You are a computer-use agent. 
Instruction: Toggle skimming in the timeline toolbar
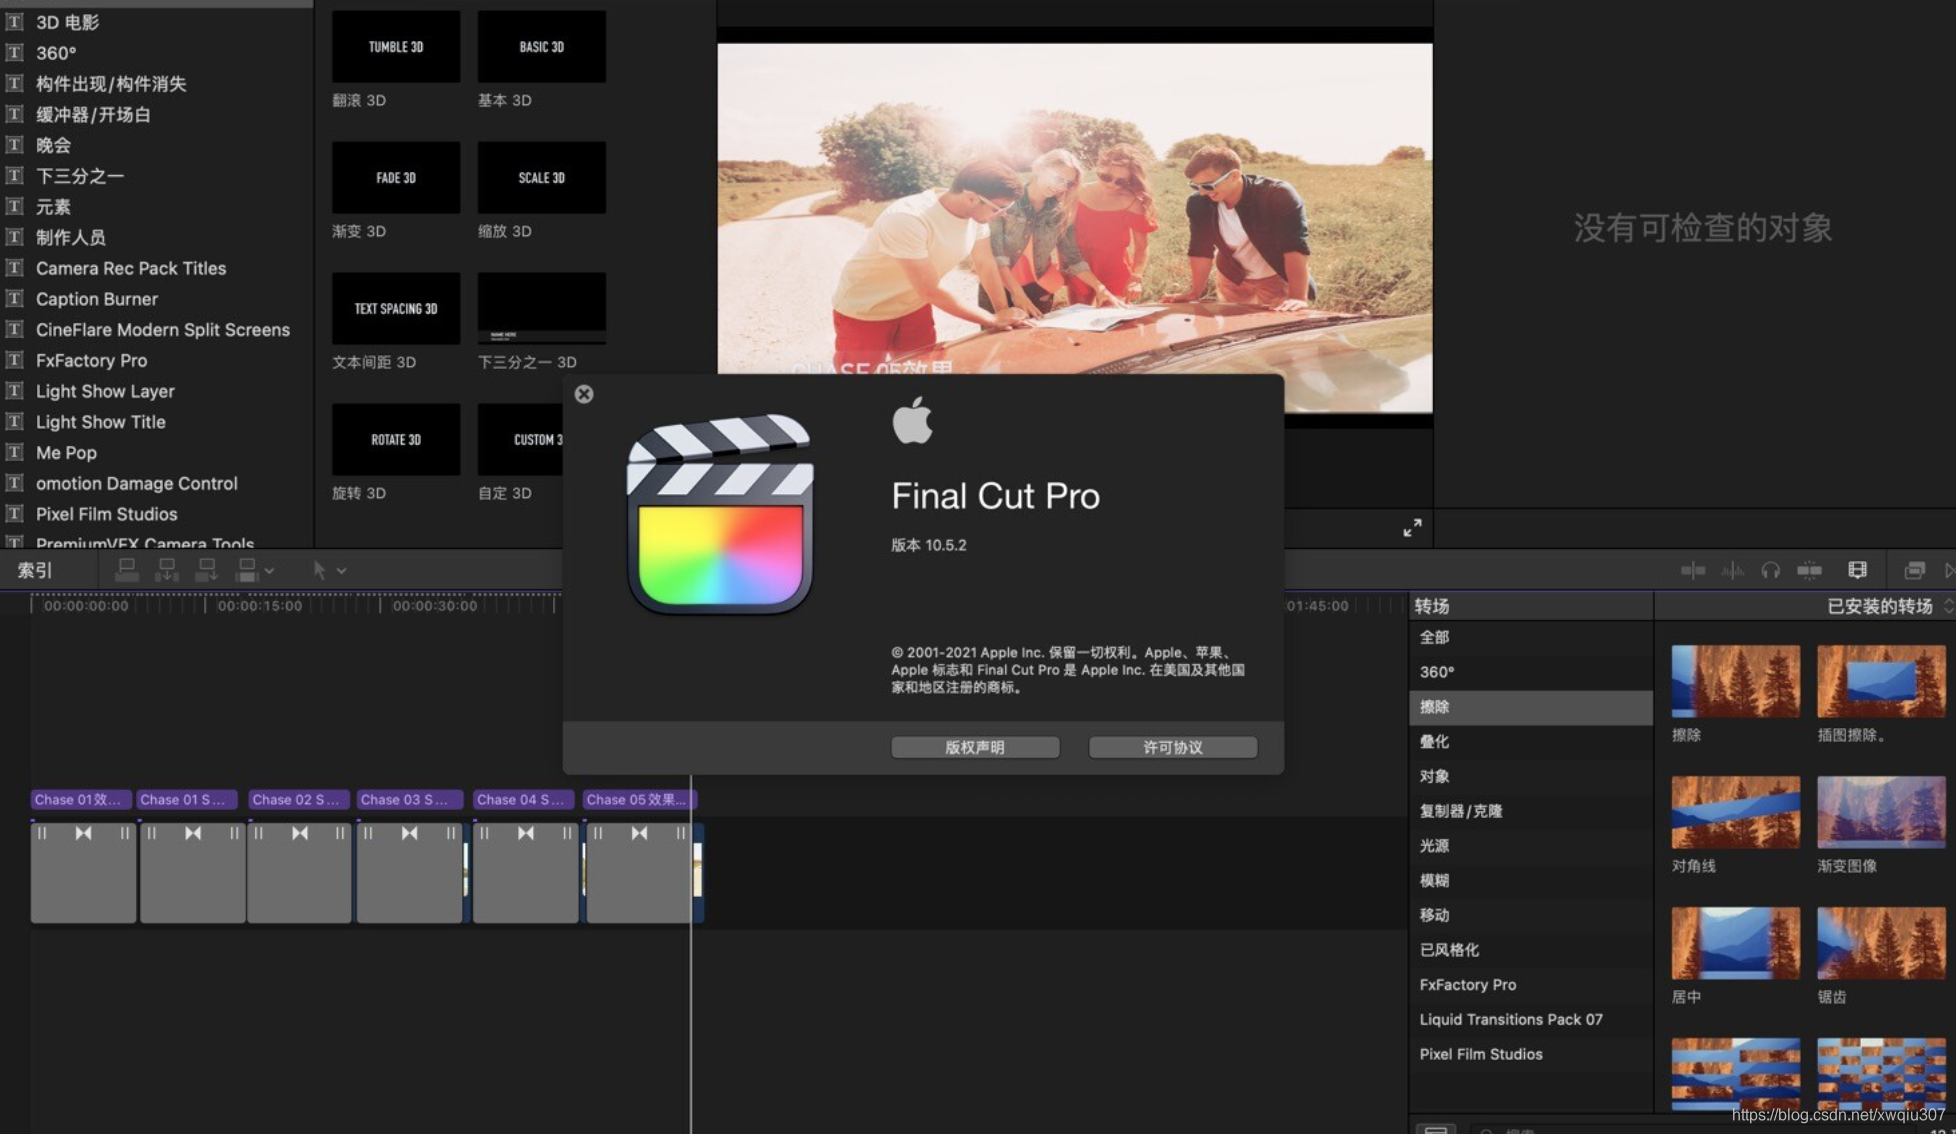tap(1693, 570)
